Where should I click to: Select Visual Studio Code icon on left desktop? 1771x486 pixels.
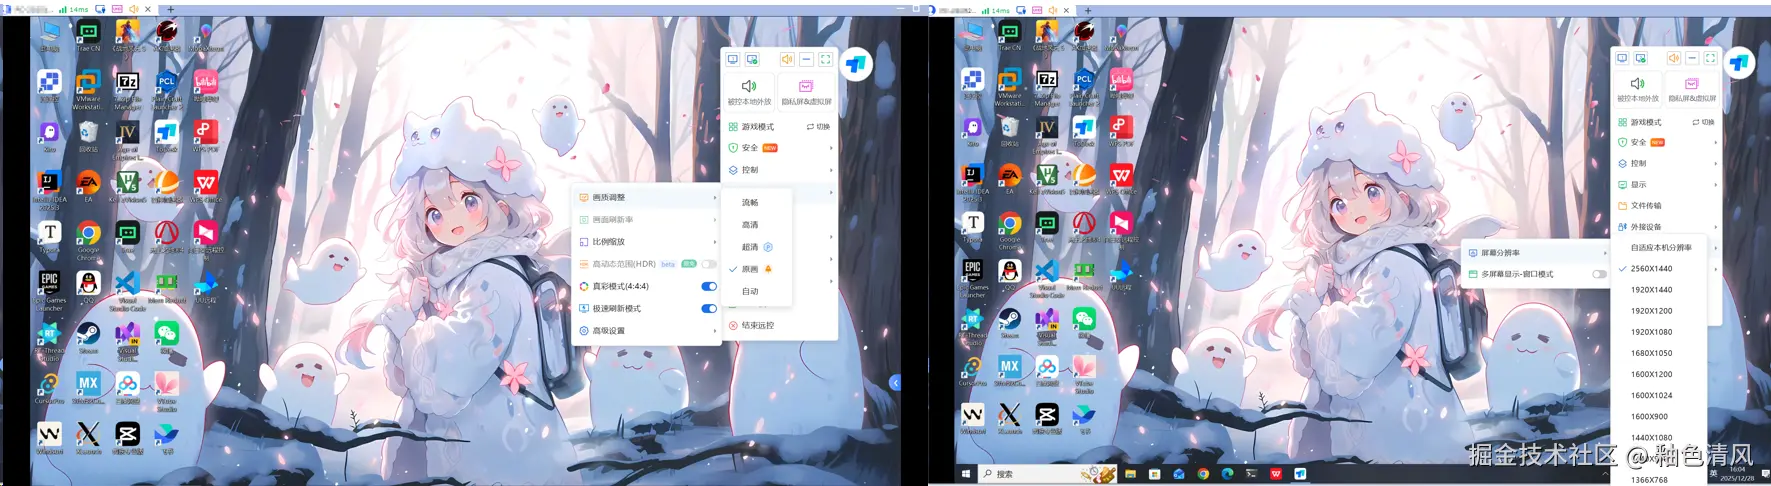click(x=127, y=289)
